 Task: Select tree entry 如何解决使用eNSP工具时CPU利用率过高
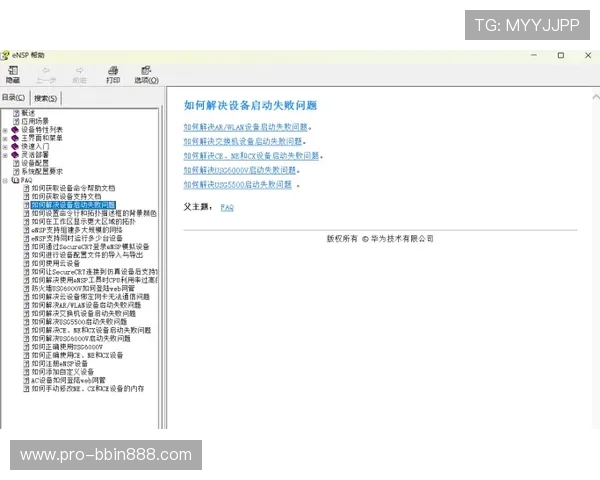click(x=95, y=280)
